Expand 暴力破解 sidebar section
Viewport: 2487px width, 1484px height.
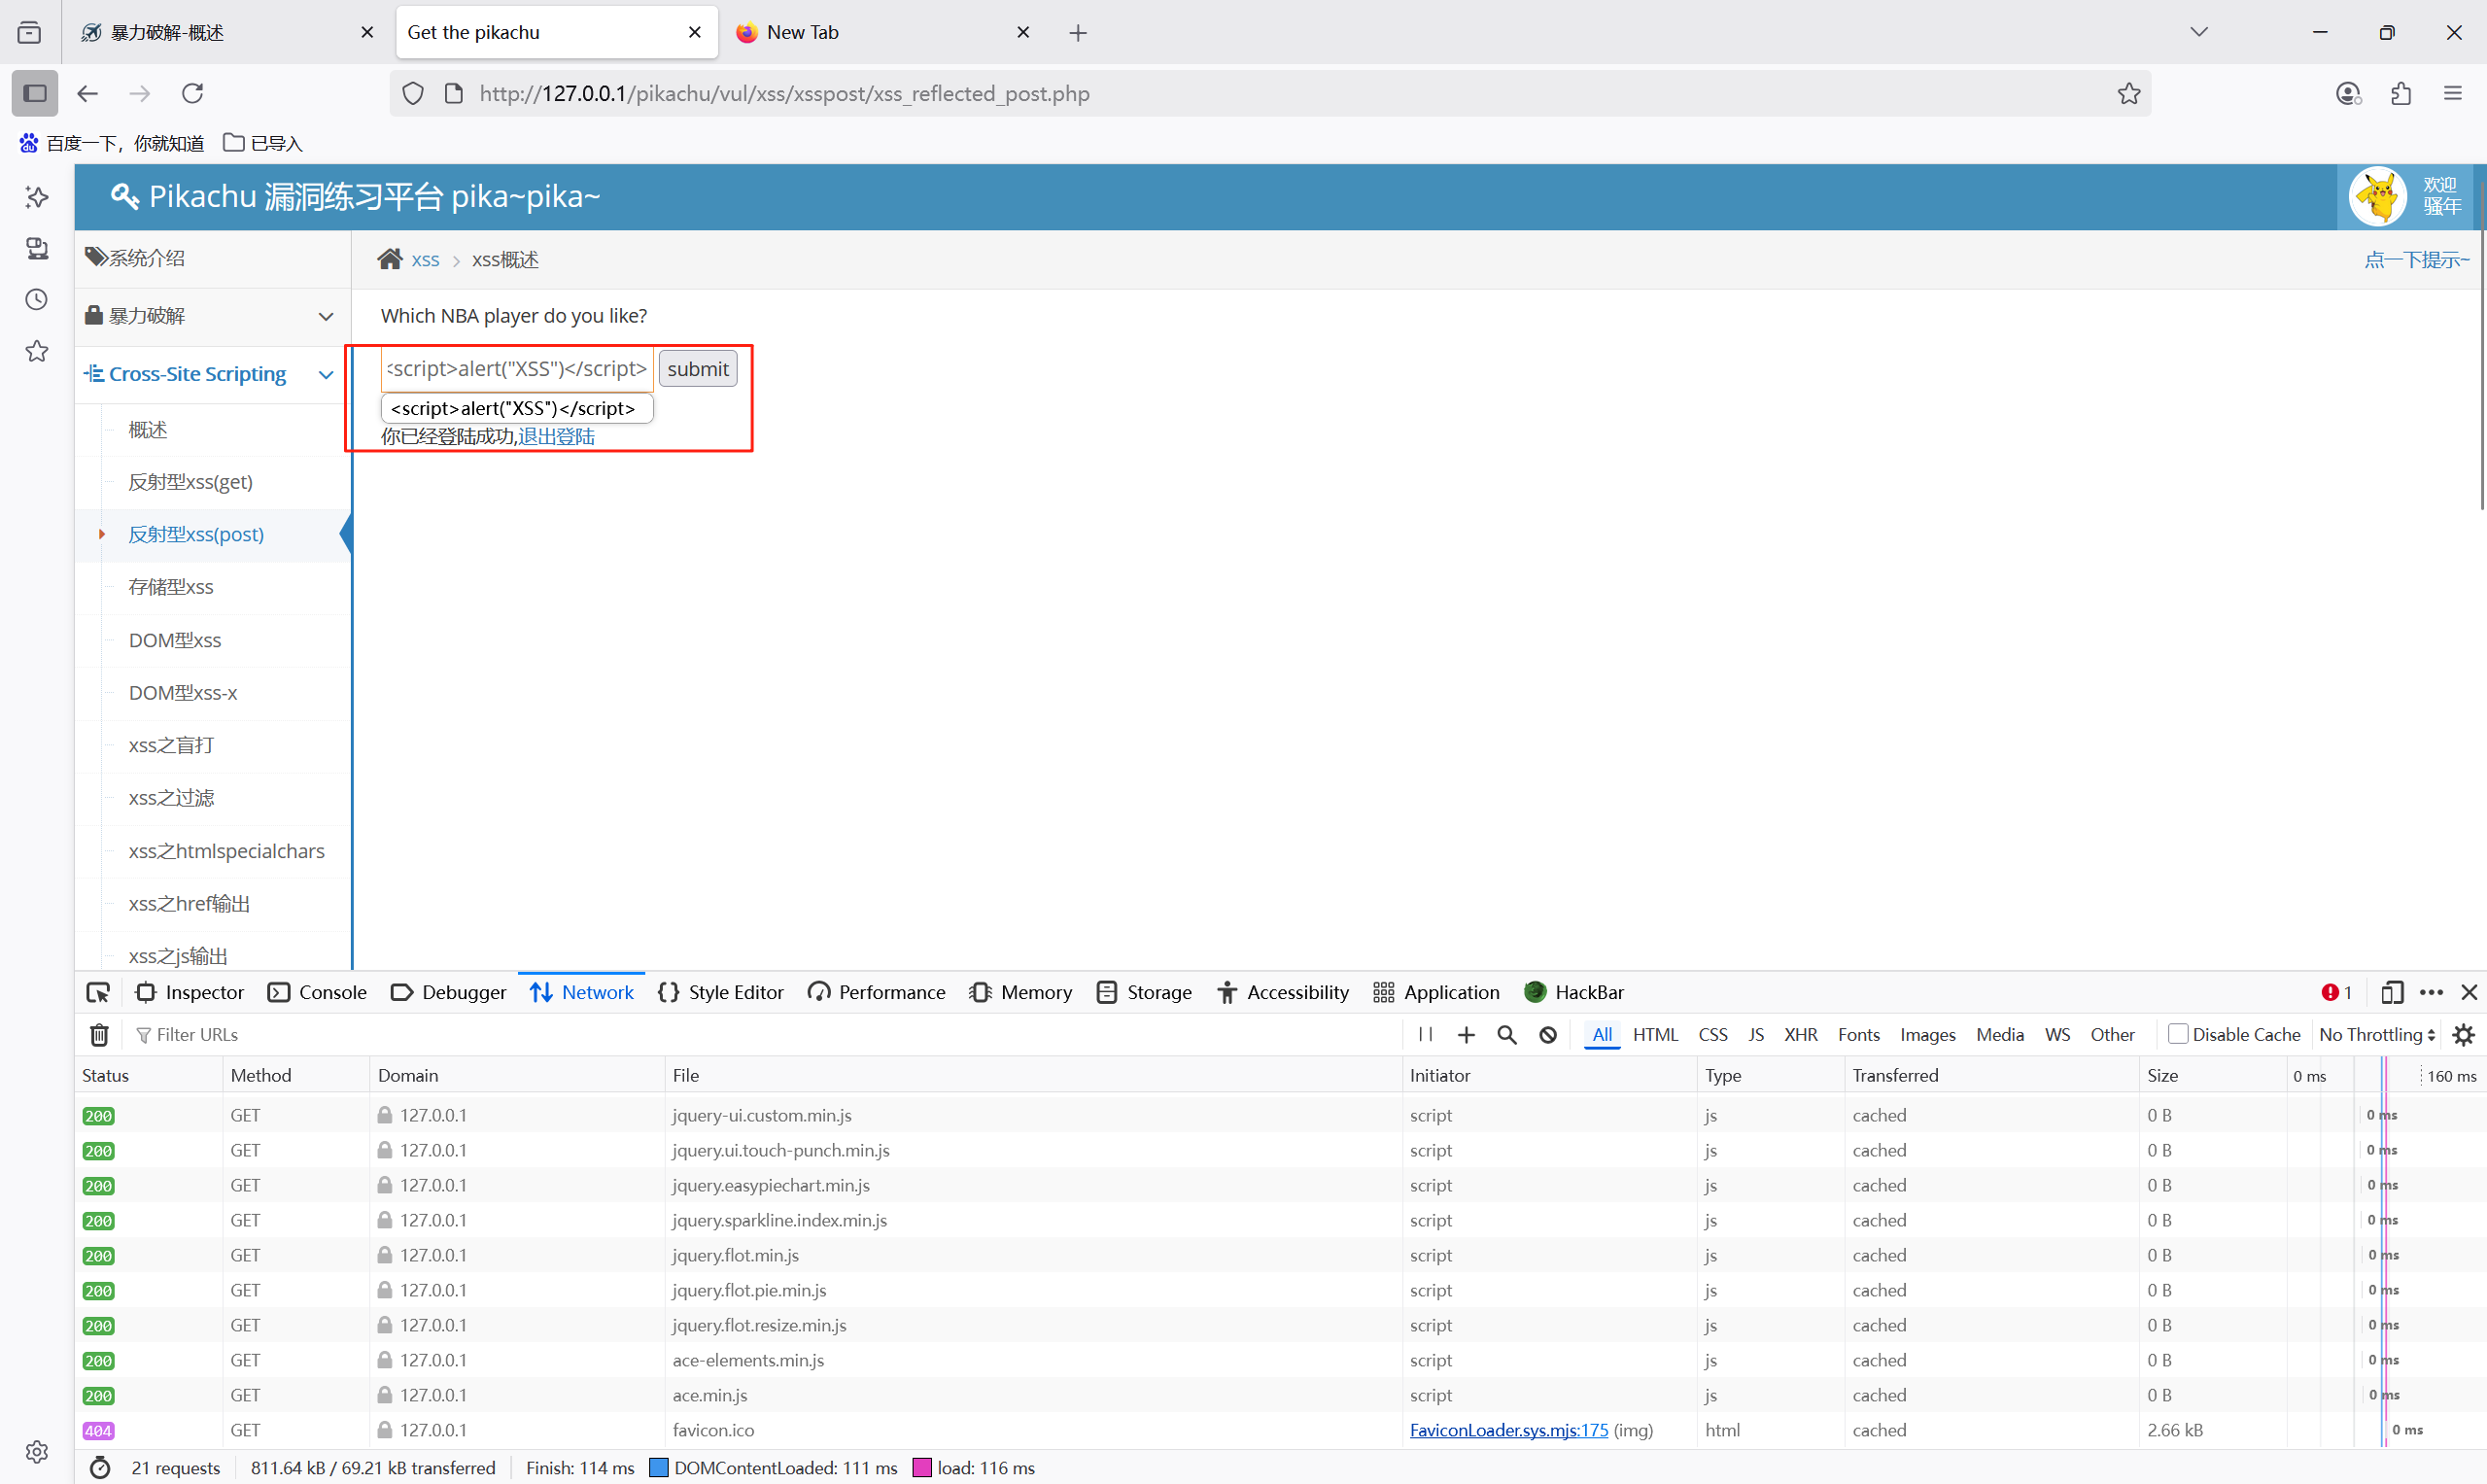point(212,316)
